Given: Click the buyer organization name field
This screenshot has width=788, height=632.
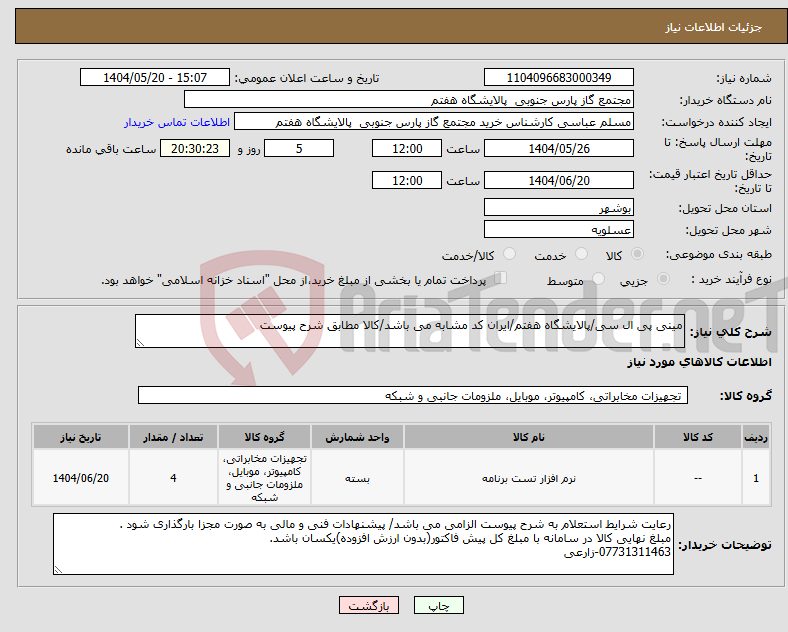Looking at the screenshot, I should 409,99.
